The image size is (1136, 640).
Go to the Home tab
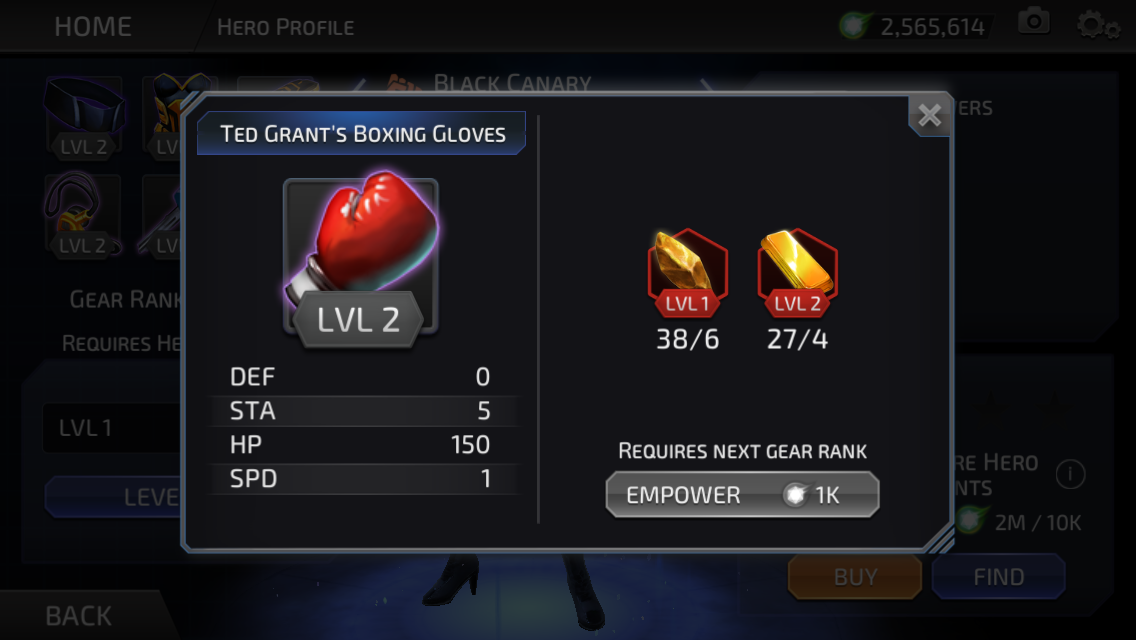tap(93, 27)
